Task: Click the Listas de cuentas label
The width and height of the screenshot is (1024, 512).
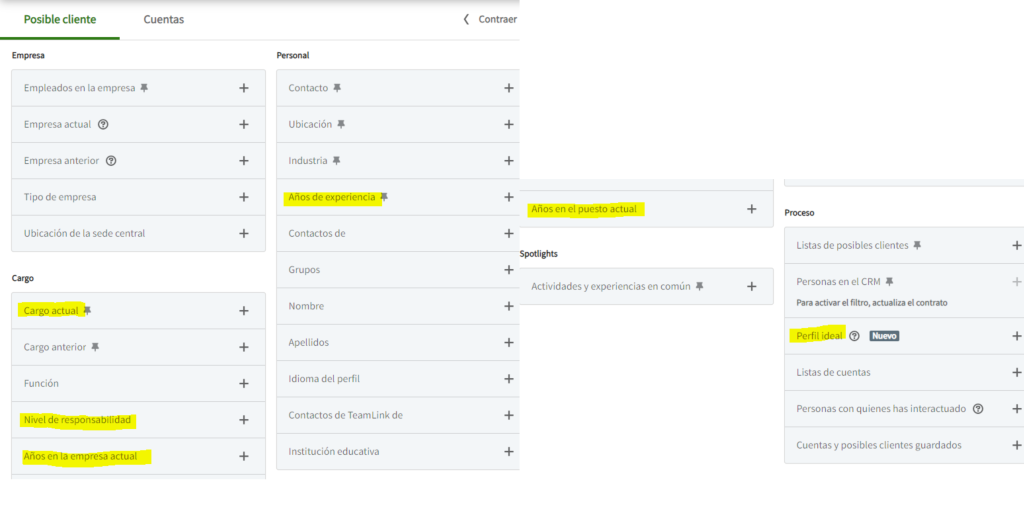Action: coord(833,372)
